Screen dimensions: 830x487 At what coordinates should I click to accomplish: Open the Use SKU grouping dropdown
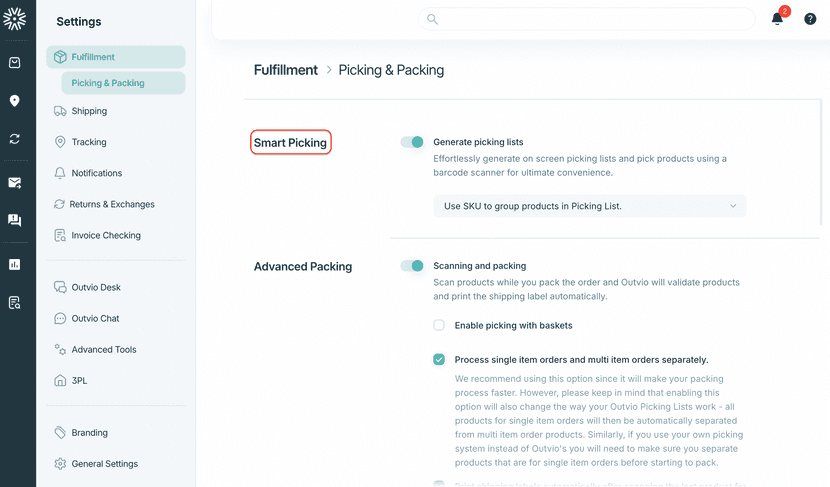click(x=589, y=206)
